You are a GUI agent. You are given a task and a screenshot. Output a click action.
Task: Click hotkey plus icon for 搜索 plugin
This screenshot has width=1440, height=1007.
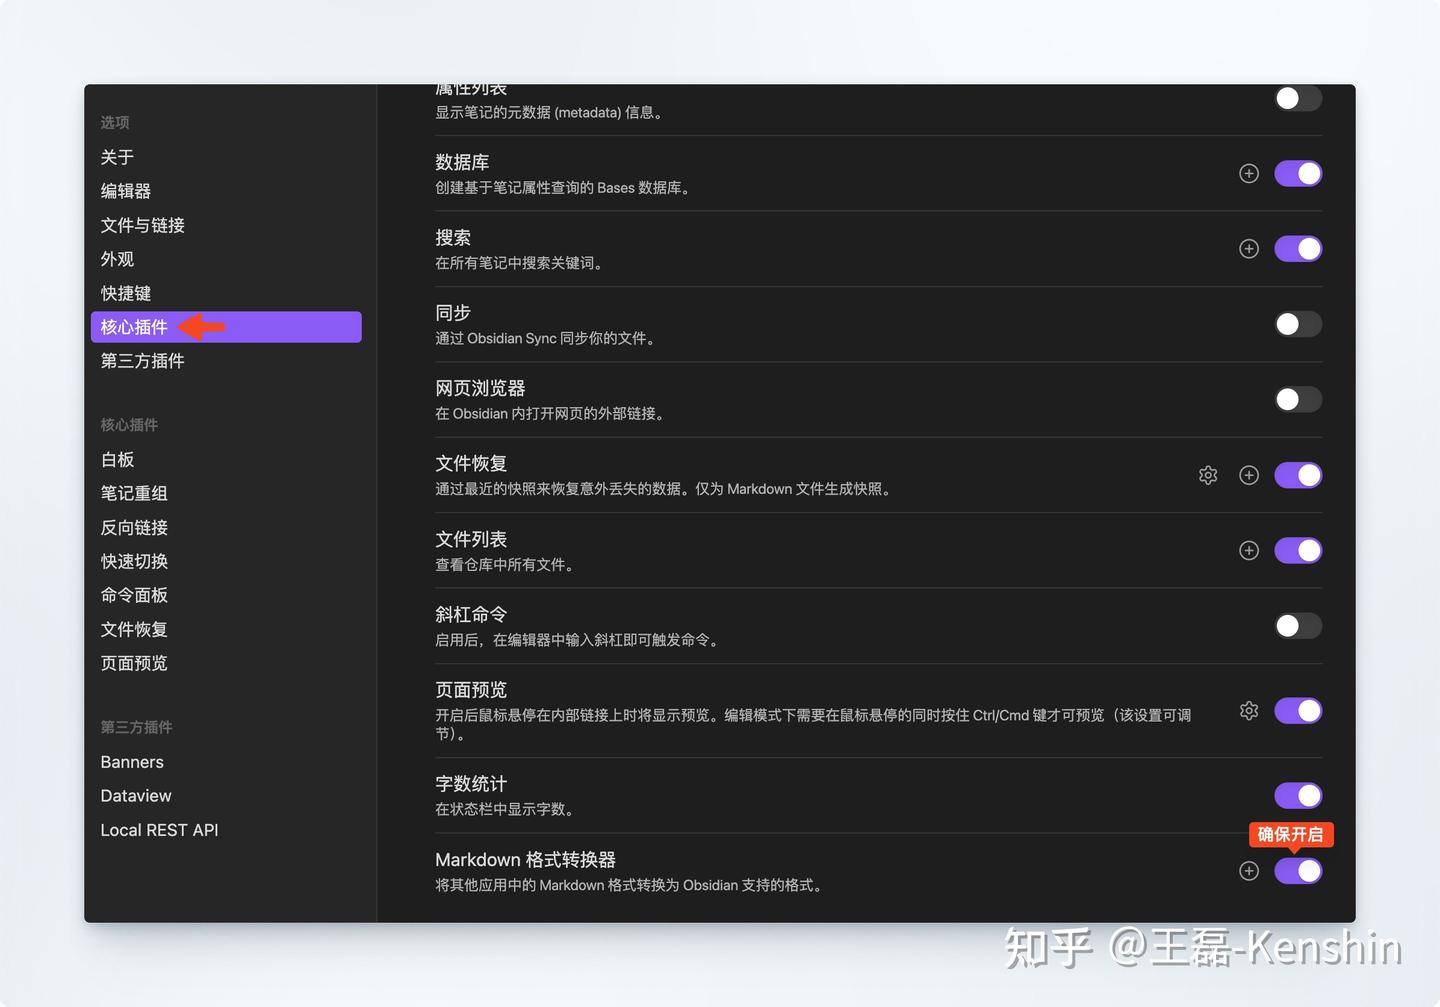[1249, 249]
